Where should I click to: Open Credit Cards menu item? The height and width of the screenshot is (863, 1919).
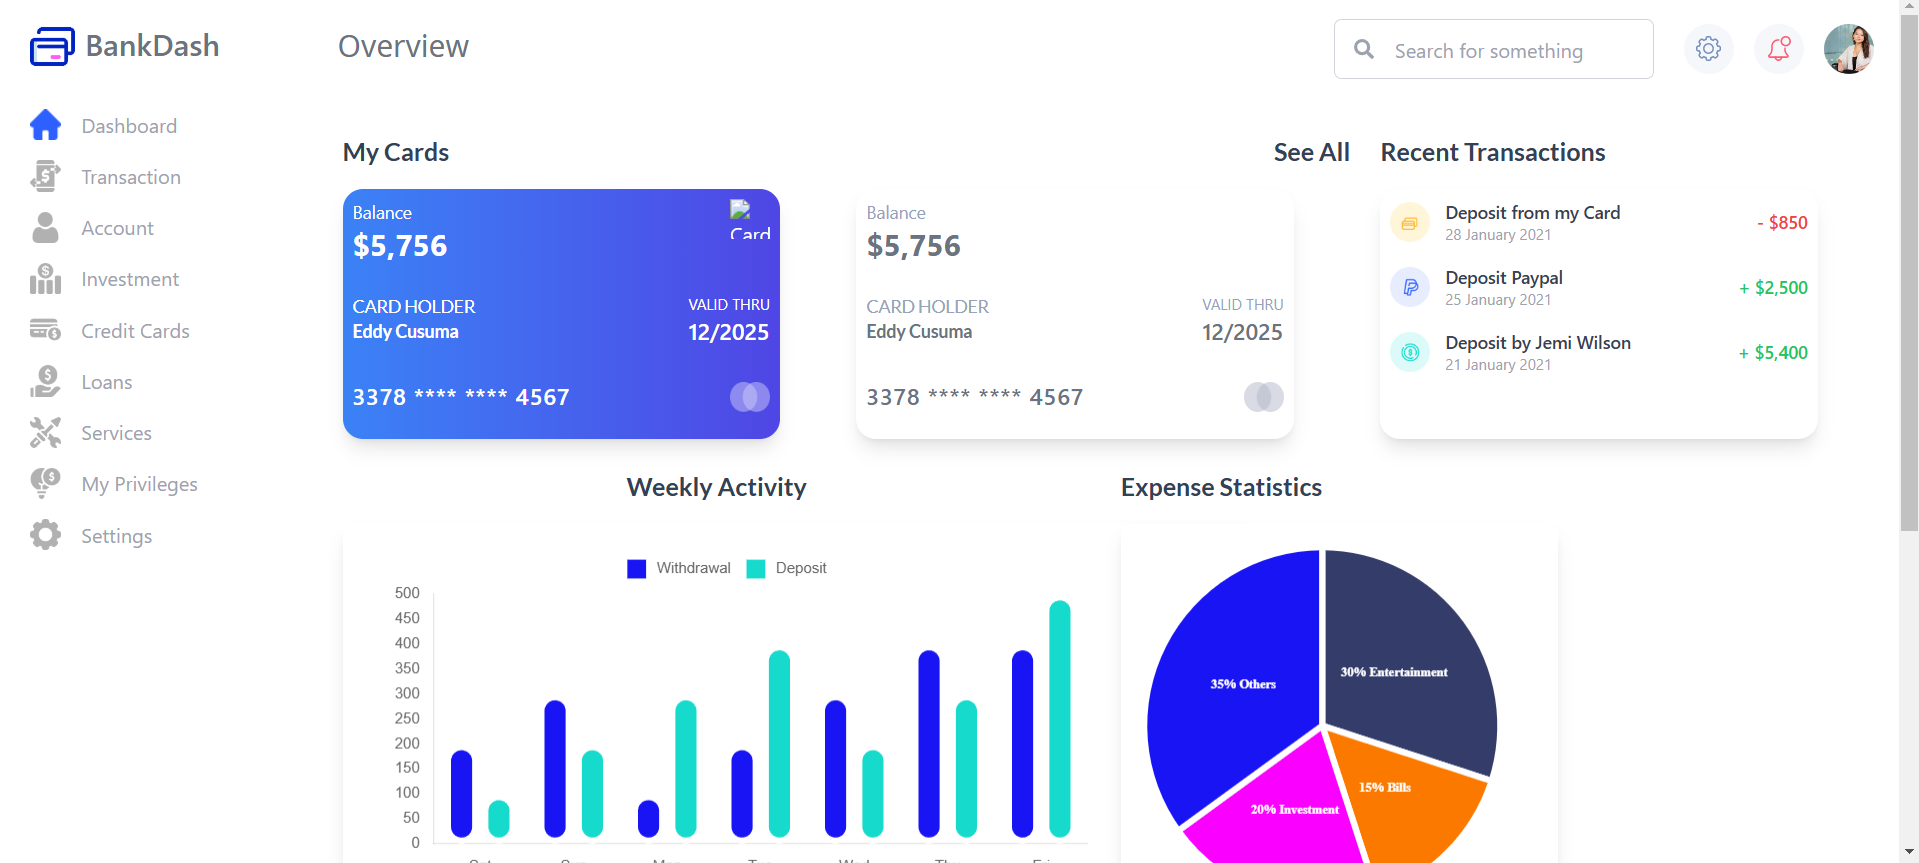coord(135,331)
